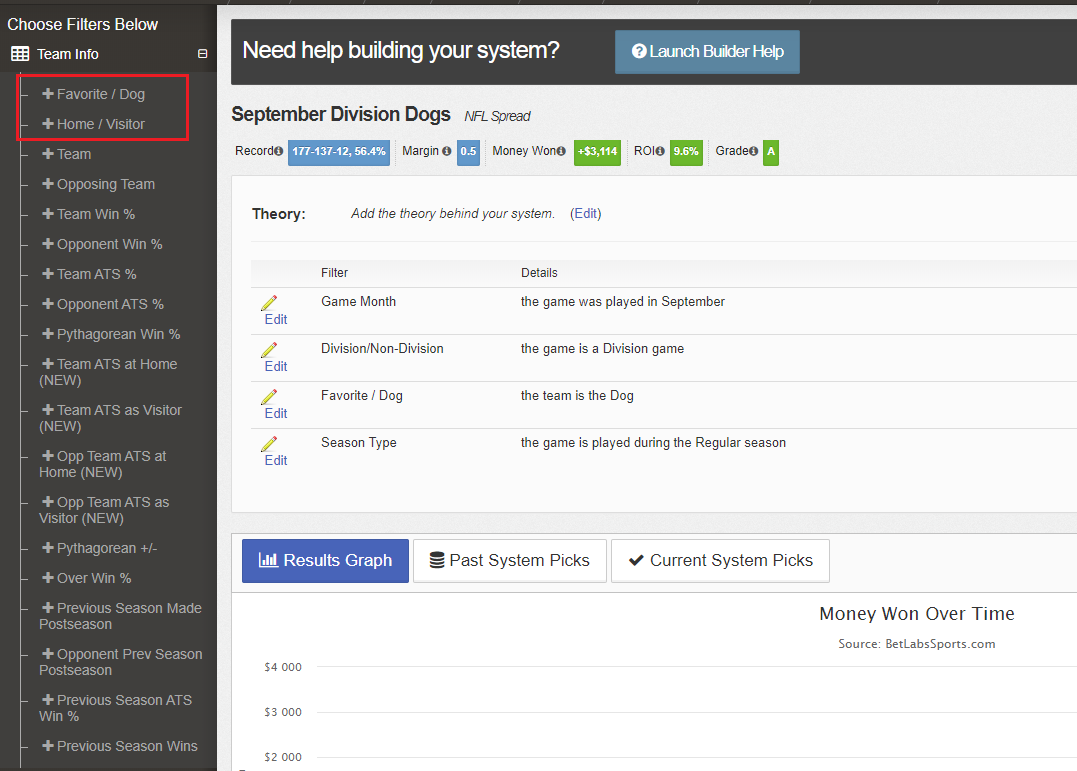
Task: Collapse the Team Info filter section
Action: [202, 54]
